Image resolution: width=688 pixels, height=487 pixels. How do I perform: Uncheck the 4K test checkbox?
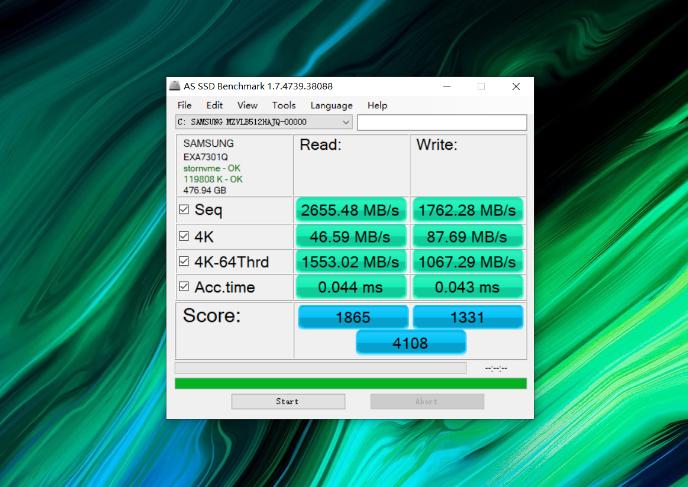183,236
